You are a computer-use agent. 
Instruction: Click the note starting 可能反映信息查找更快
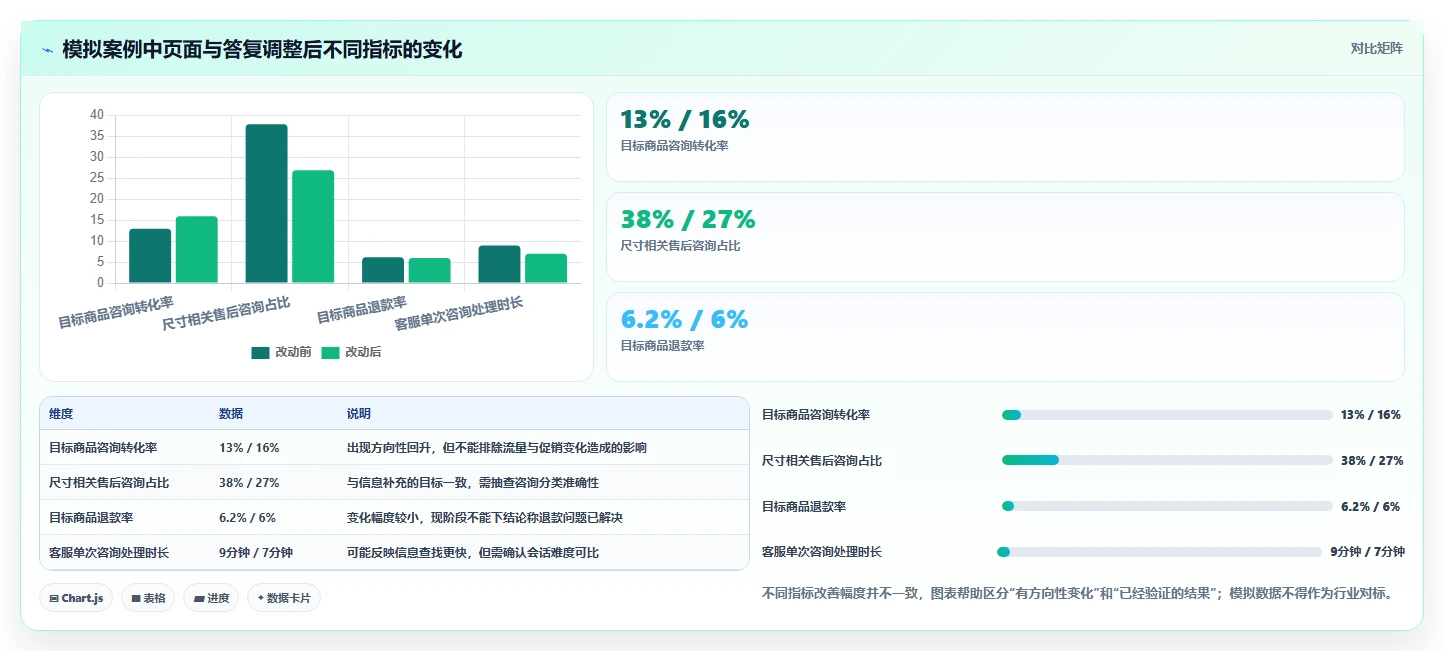pyautogui.click(x=472, y=553)
